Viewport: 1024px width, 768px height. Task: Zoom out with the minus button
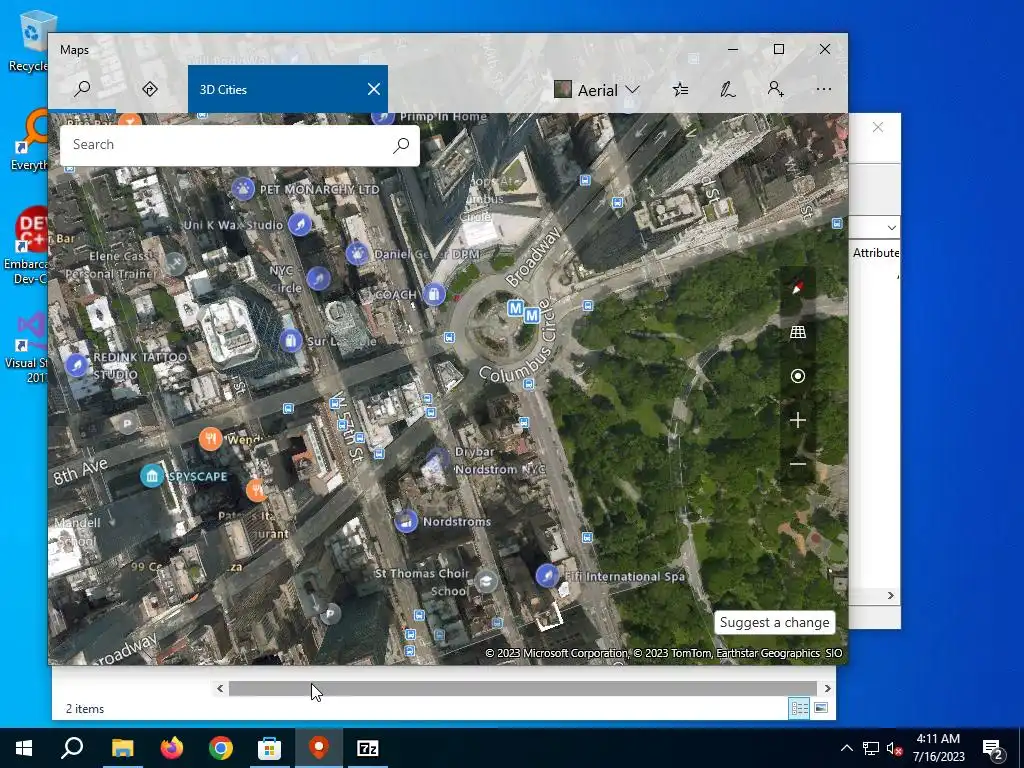pos(797,464)
